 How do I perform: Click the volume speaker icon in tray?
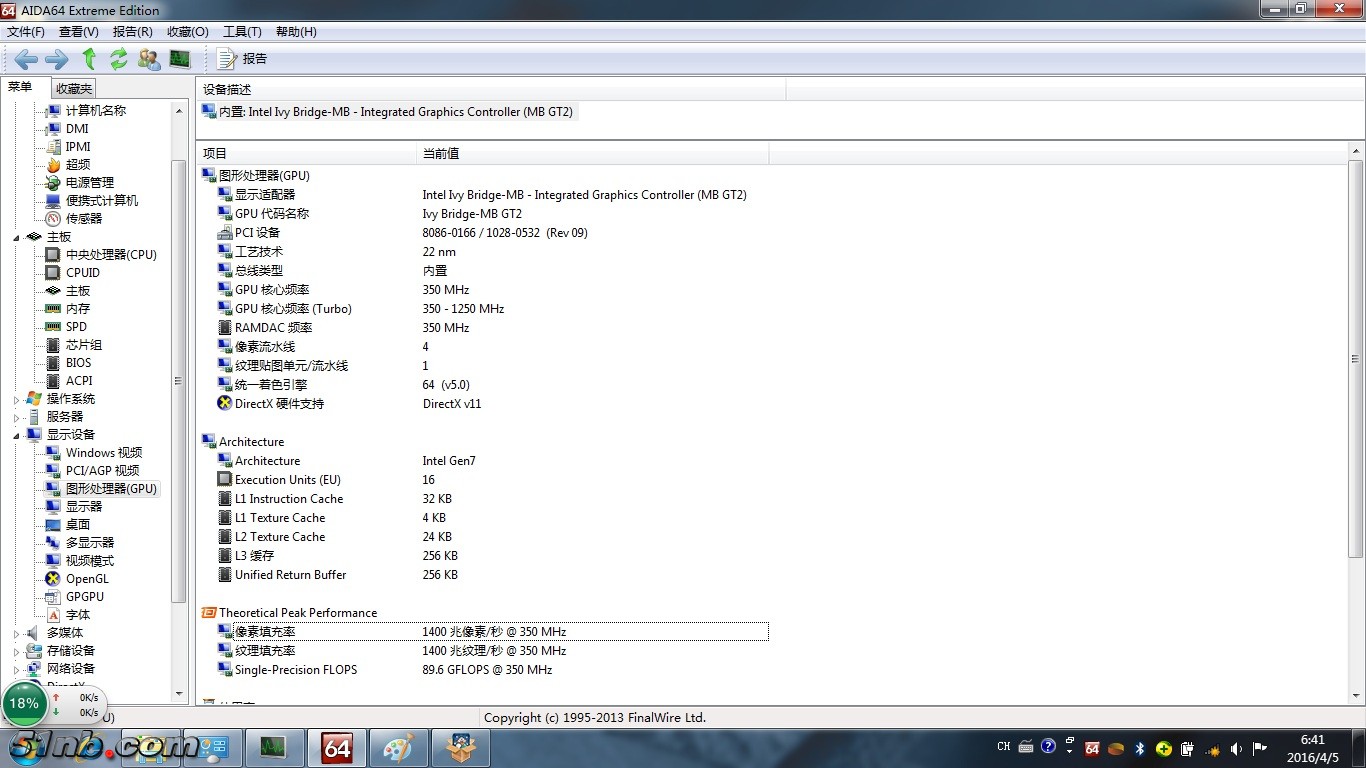(1237, 748)
